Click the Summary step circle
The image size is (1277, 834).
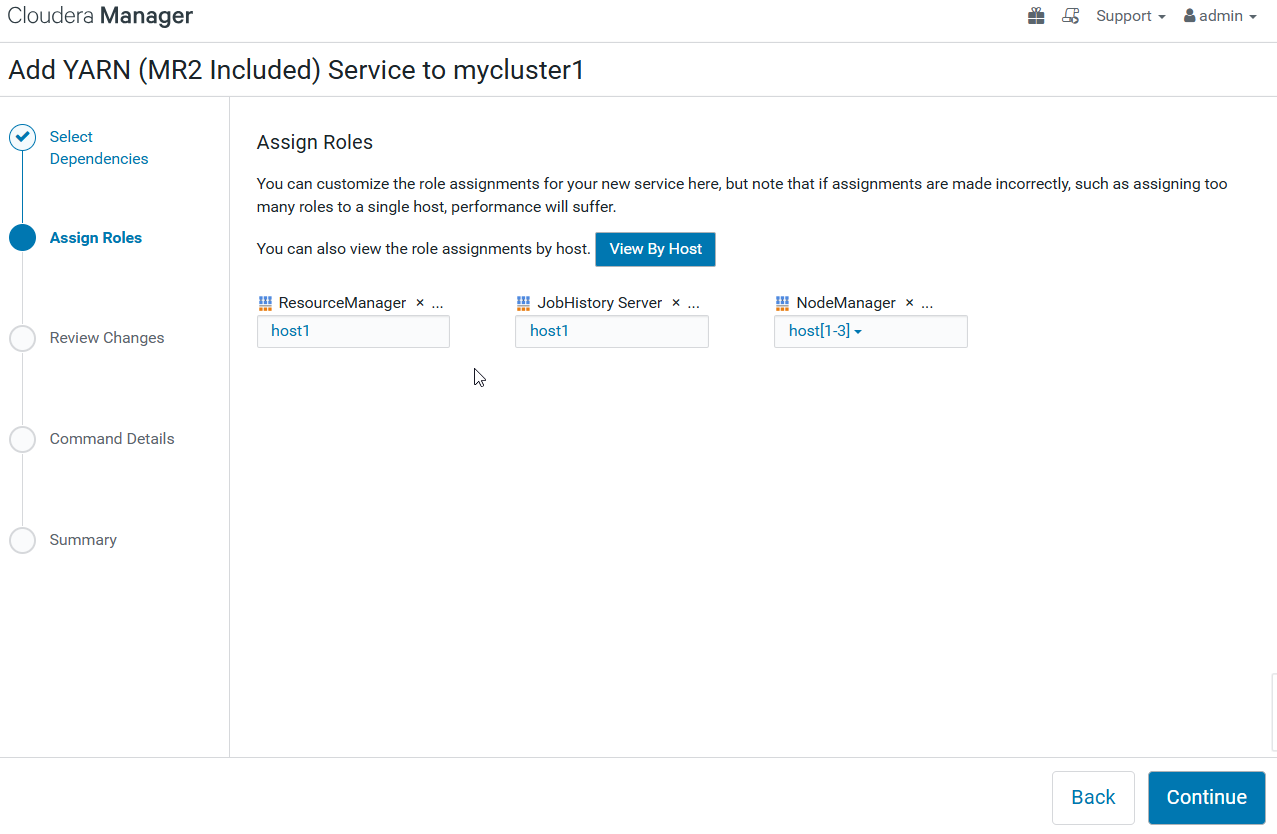click(22, 540)
